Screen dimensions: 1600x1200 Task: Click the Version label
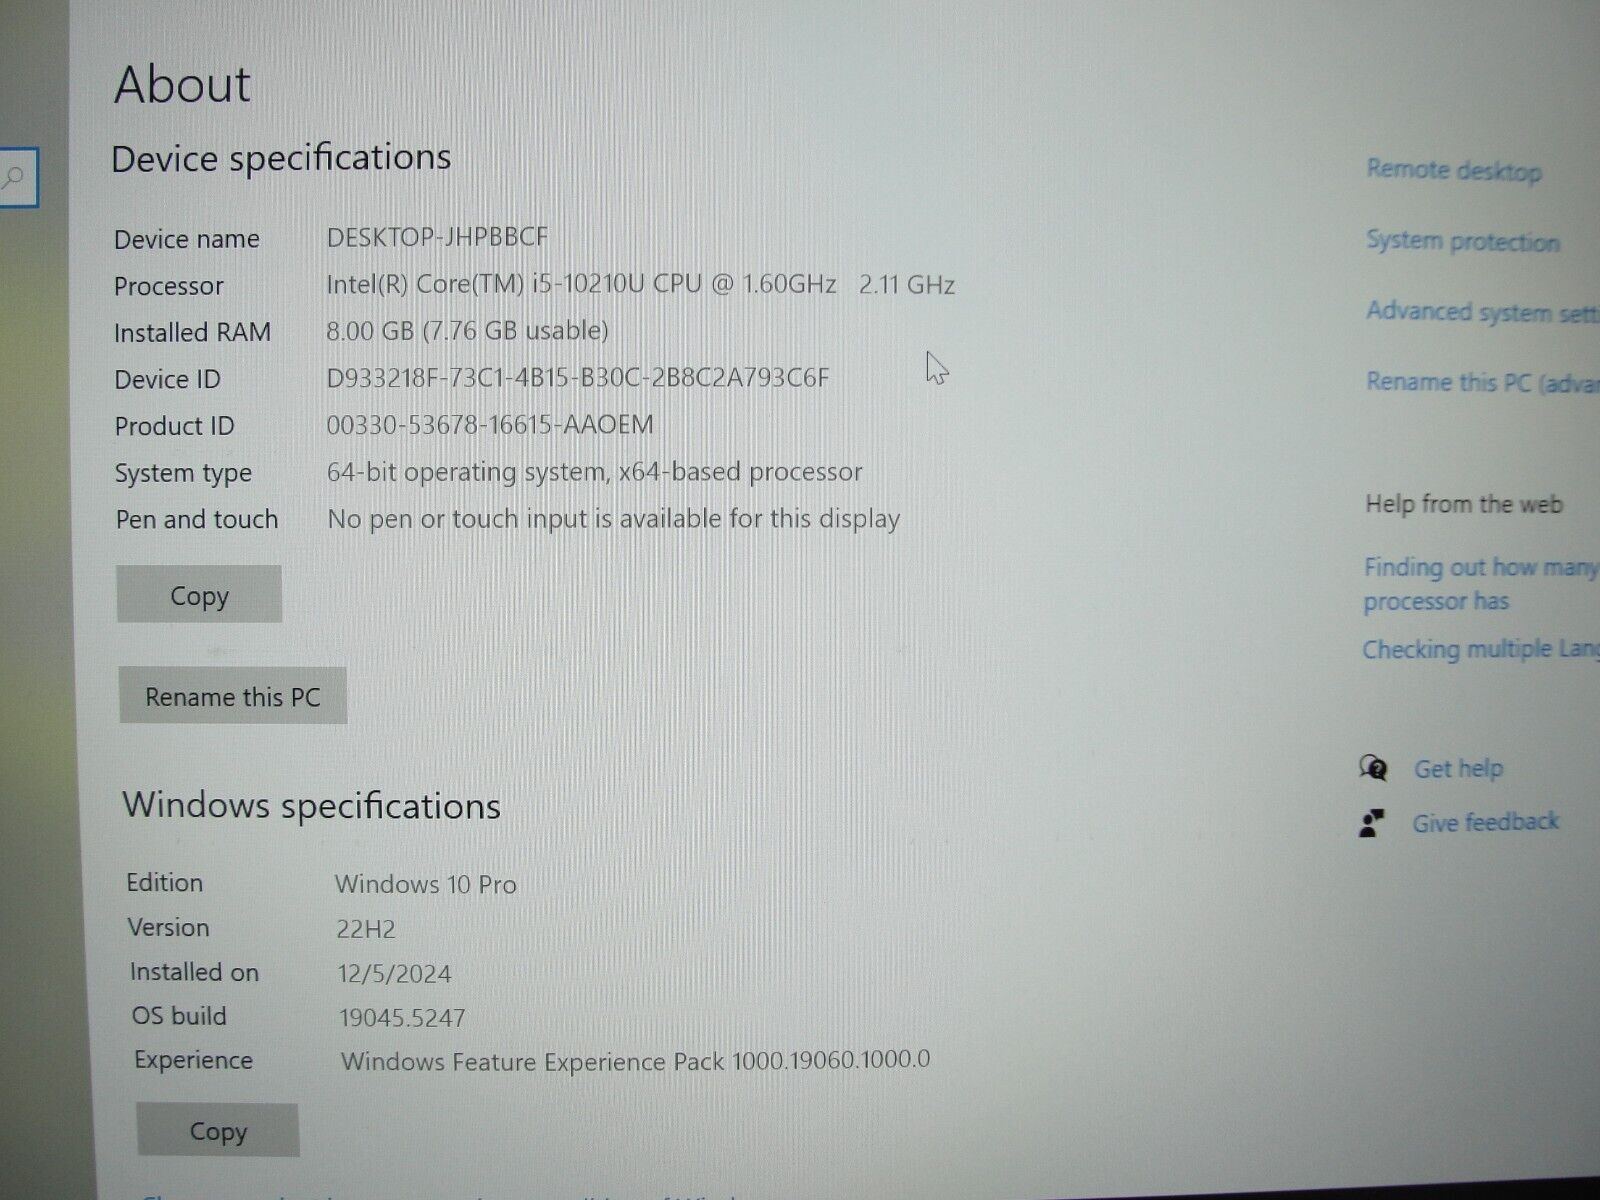pyautogui.click(x=168, y=927)
